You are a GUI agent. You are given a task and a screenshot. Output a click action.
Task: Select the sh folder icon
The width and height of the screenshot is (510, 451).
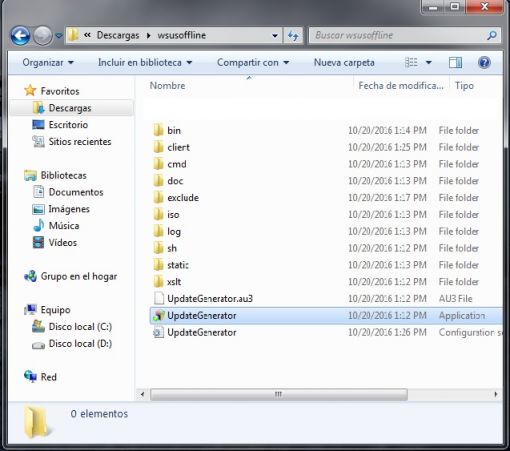pos(158,248)
